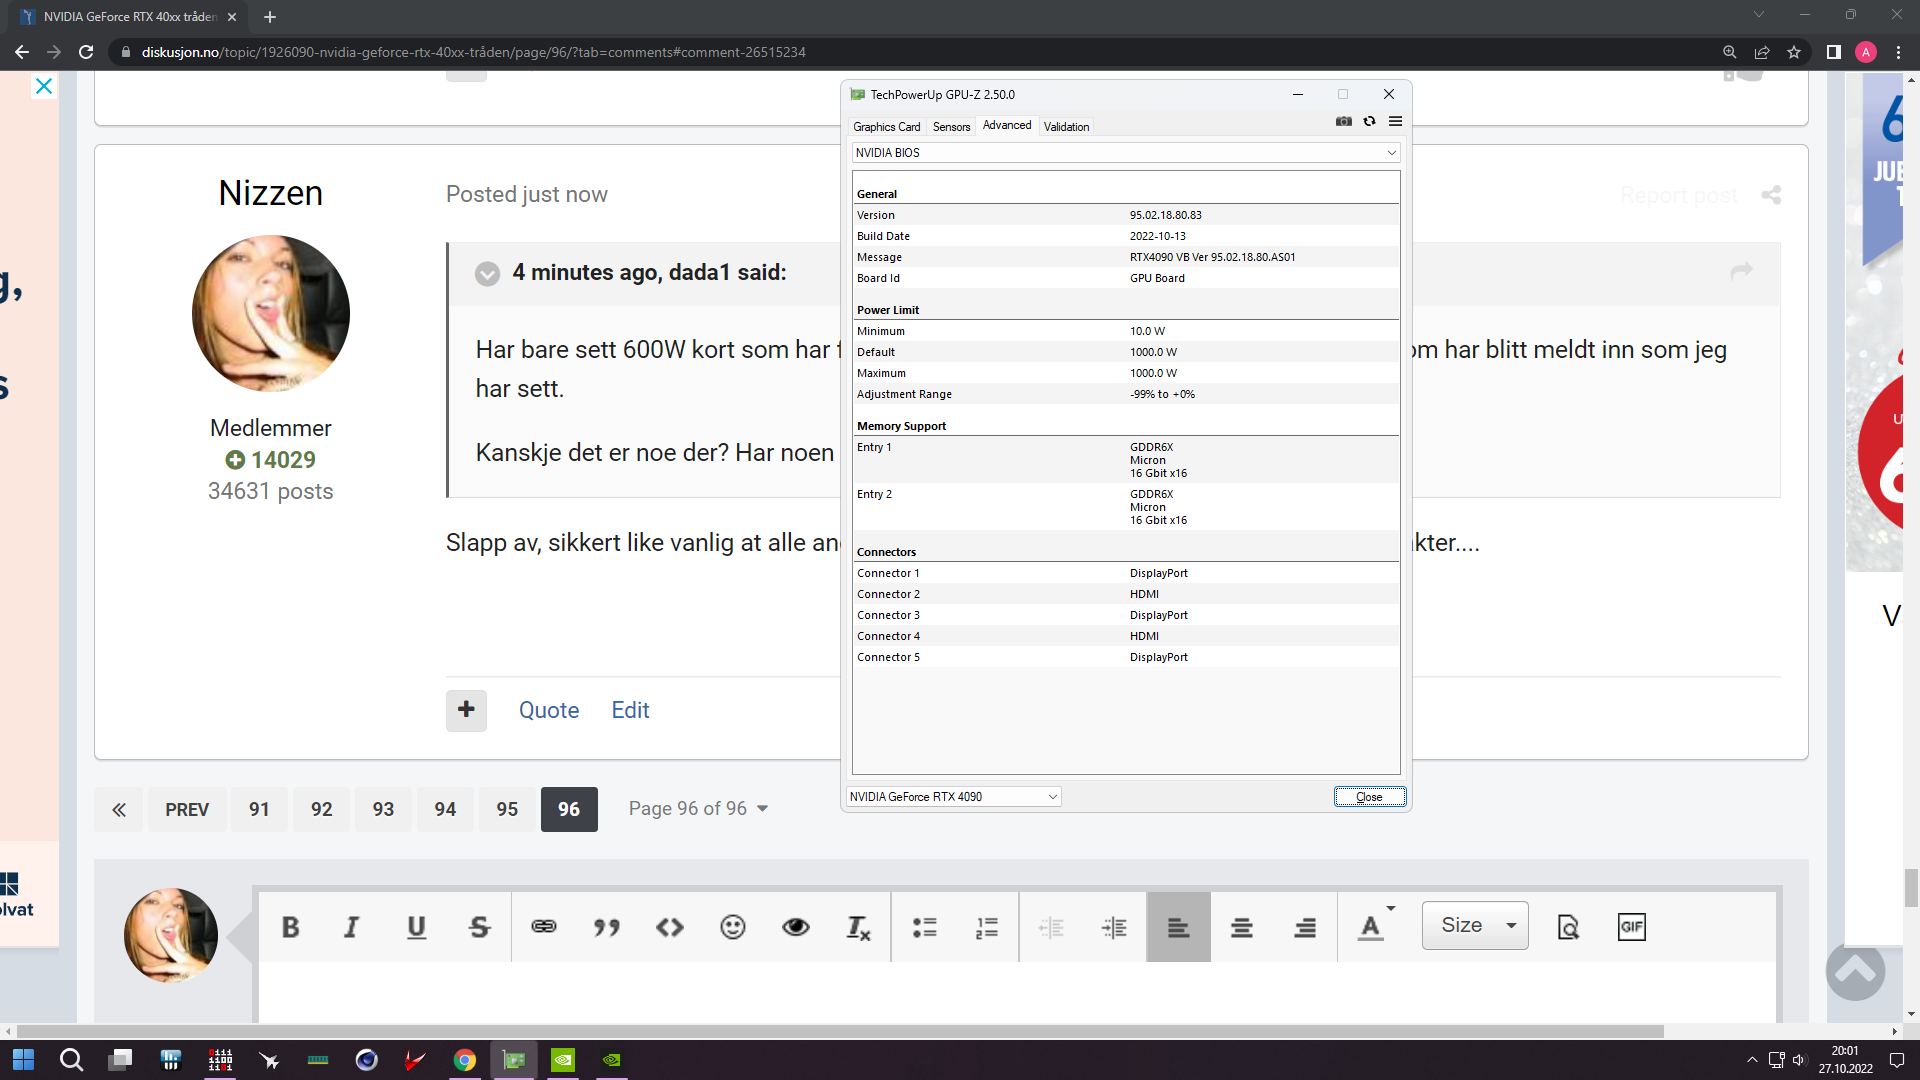
Task: Toggle bold formatting in editor
Action: [x=290, y=927]
